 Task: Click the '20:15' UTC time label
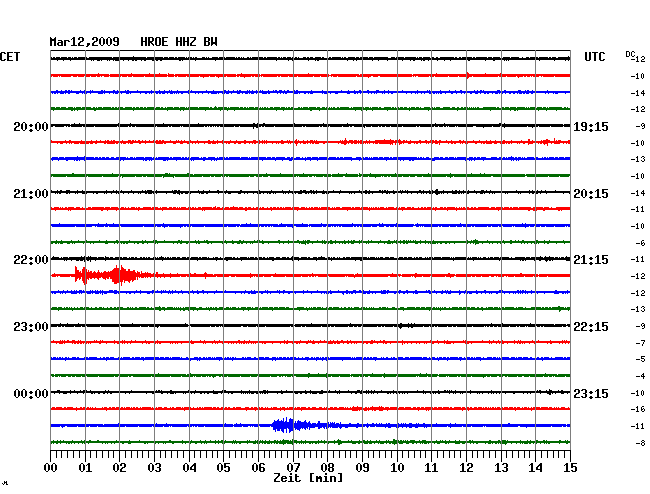click(x=591, y=194)
